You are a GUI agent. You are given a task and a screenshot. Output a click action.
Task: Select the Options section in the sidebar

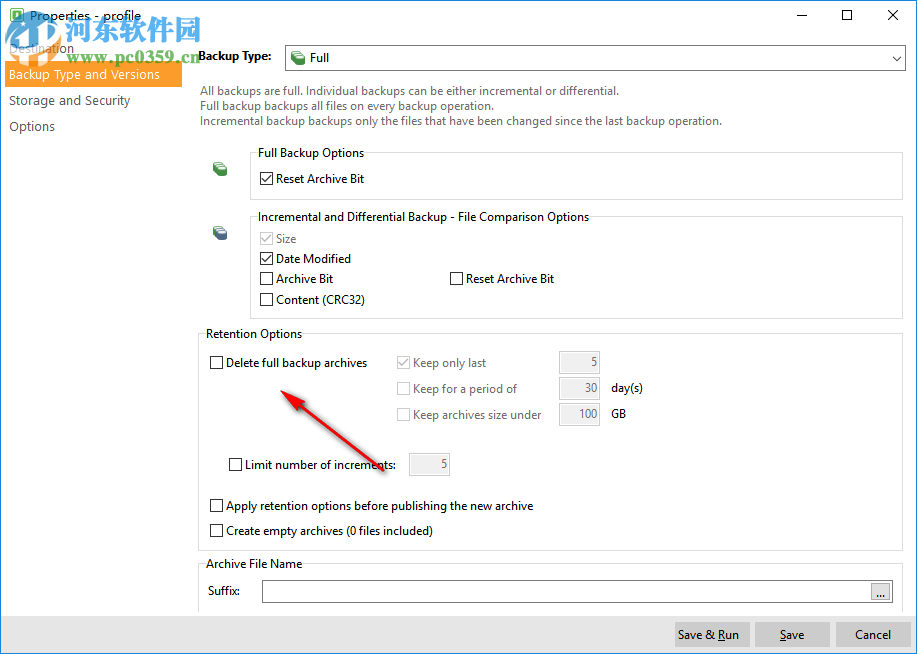31,126
